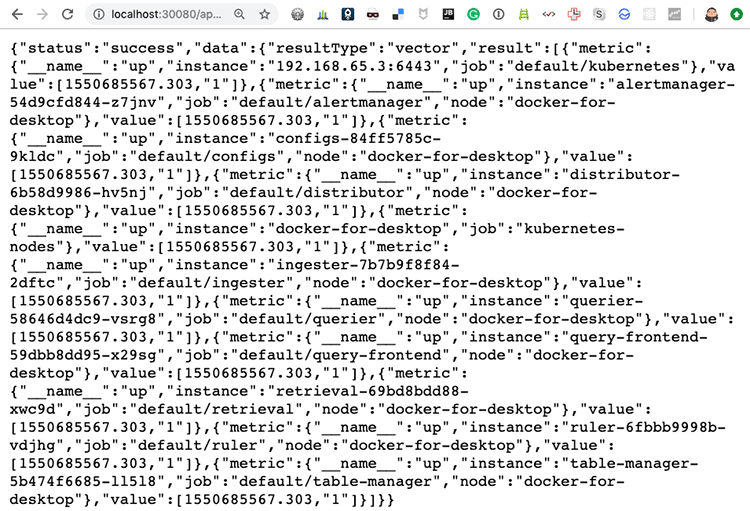The height and width of the screenshot is (511, 750).
Task: Reload the localhost page
Action: tap(67, 14)
